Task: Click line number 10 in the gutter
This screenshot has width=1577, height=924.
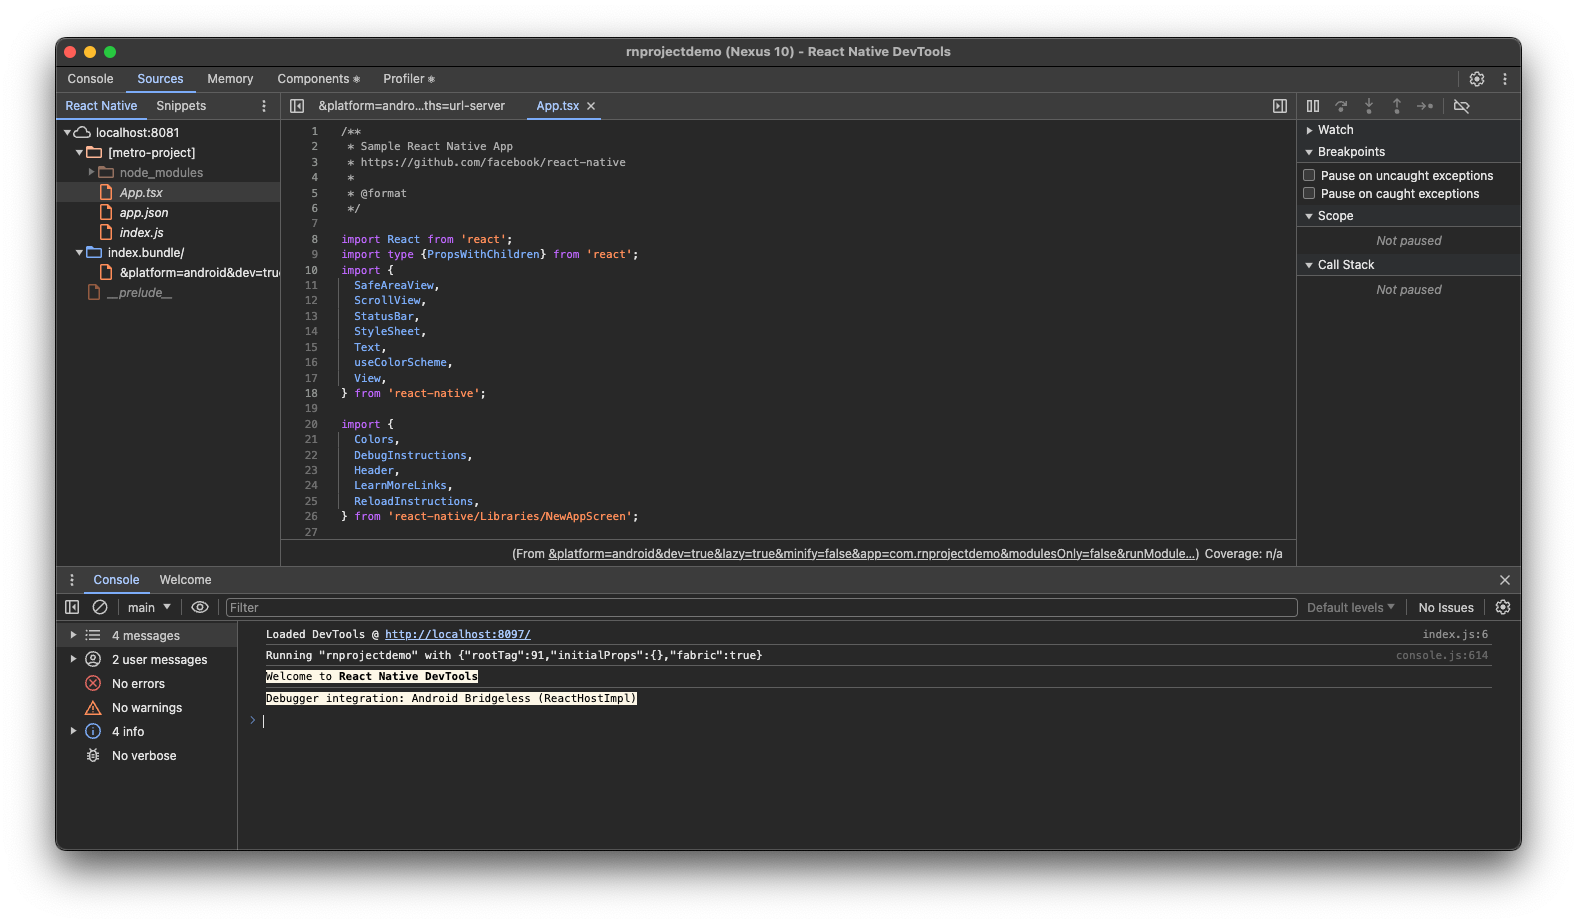Action: click(311, 270)
